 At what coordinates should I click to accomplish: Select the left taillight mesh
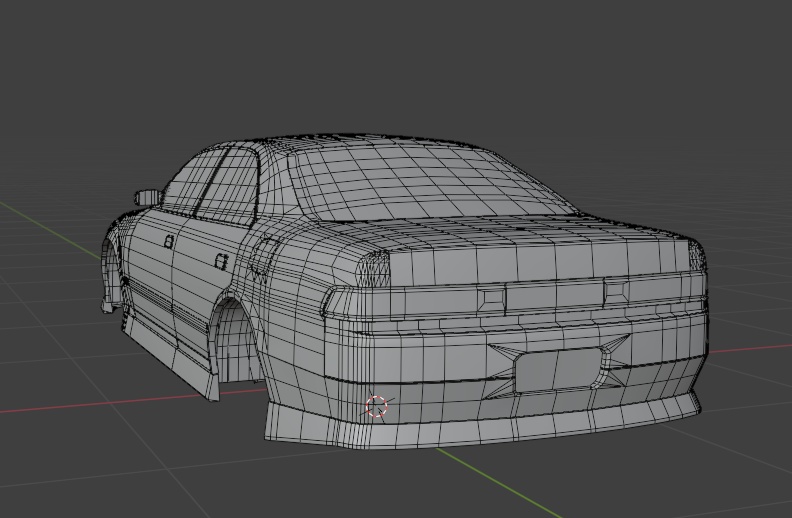point(374,268)
